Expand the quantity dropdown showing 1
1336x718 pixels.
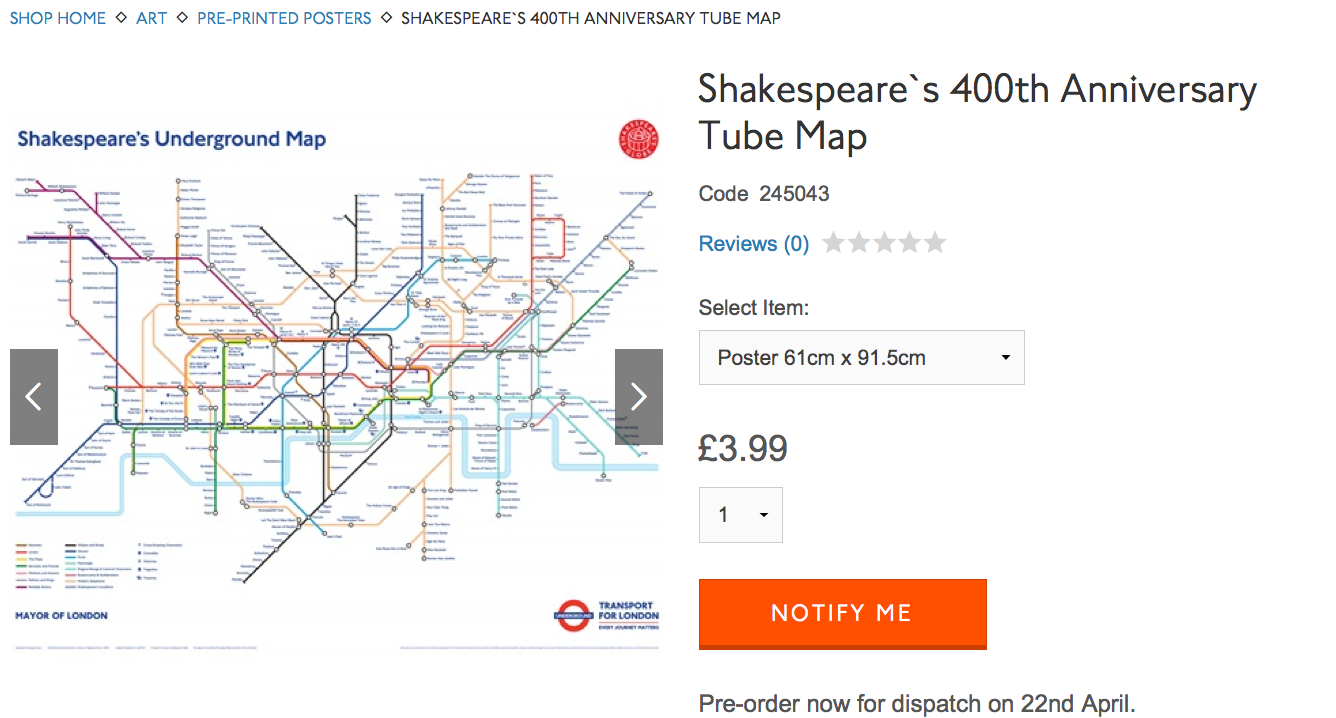click(x=740, y=515)
